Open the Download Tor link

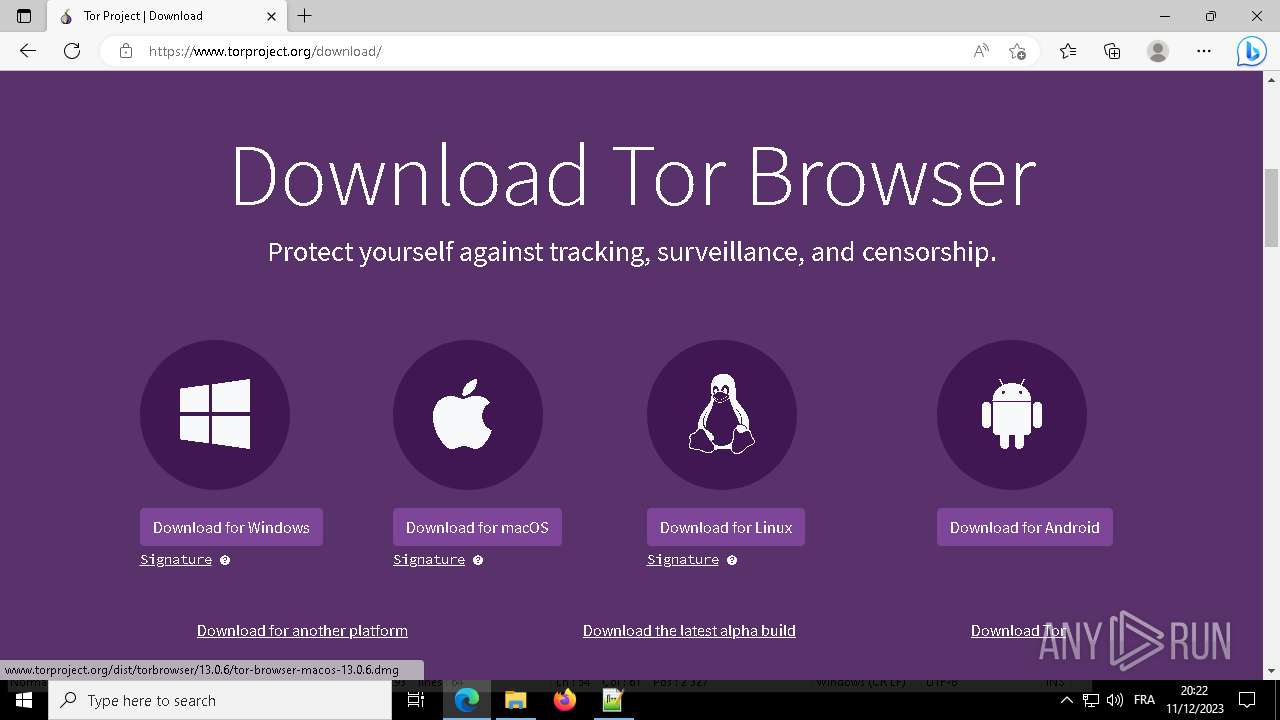[1019, 630]
